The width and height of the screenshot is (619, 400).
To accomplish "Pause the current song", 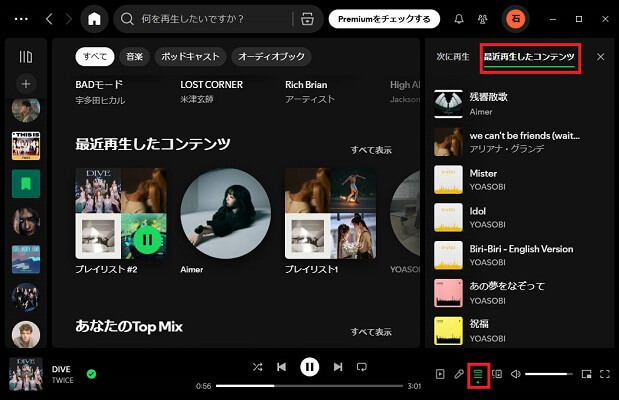I will pyautogui.click(x=310, y=367).
